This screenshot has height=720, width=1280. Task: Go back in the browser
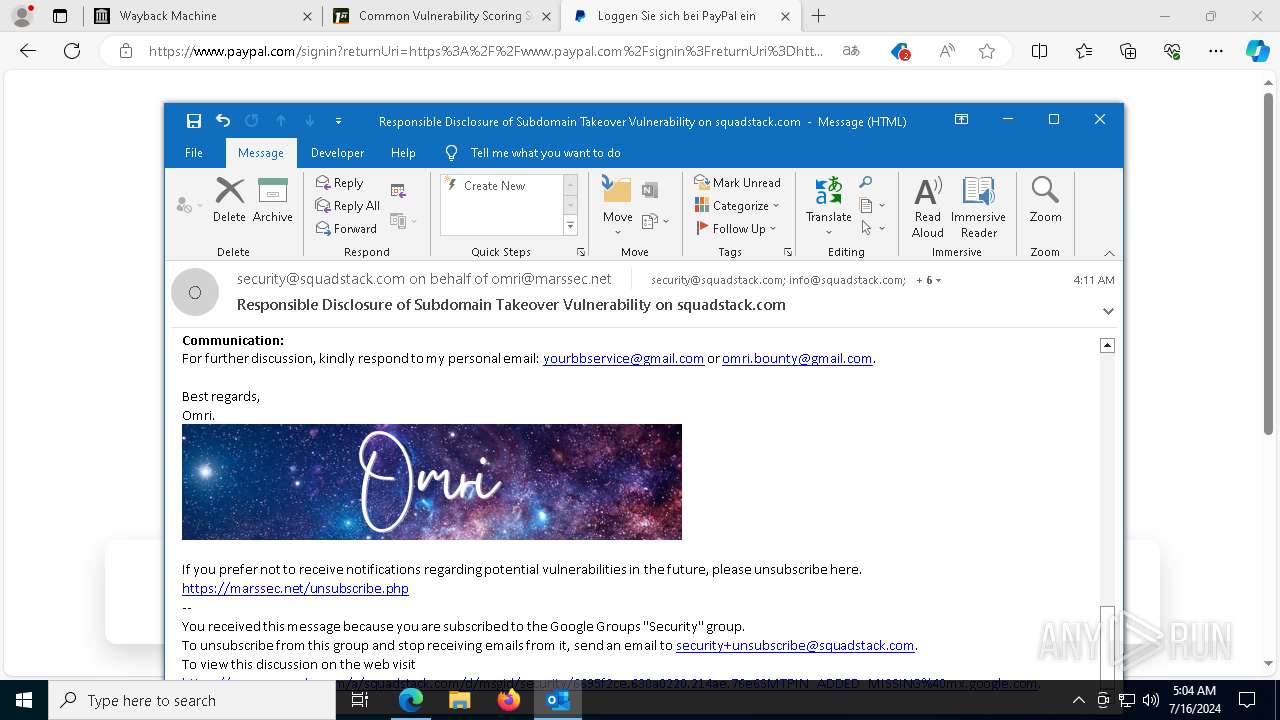(x=28, y=51)
